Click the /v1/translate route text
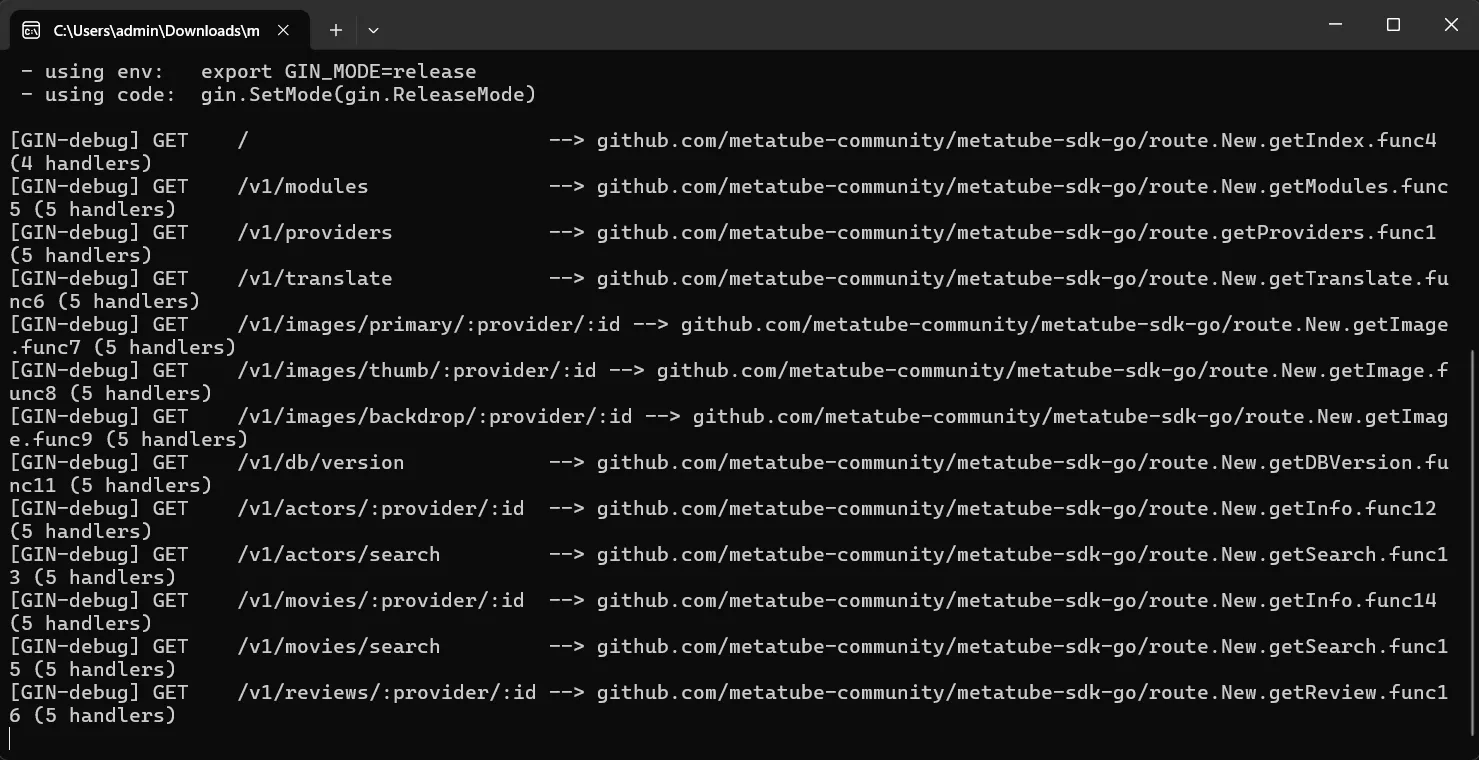The image size is (1479, 760). click(x=314, y=279)
